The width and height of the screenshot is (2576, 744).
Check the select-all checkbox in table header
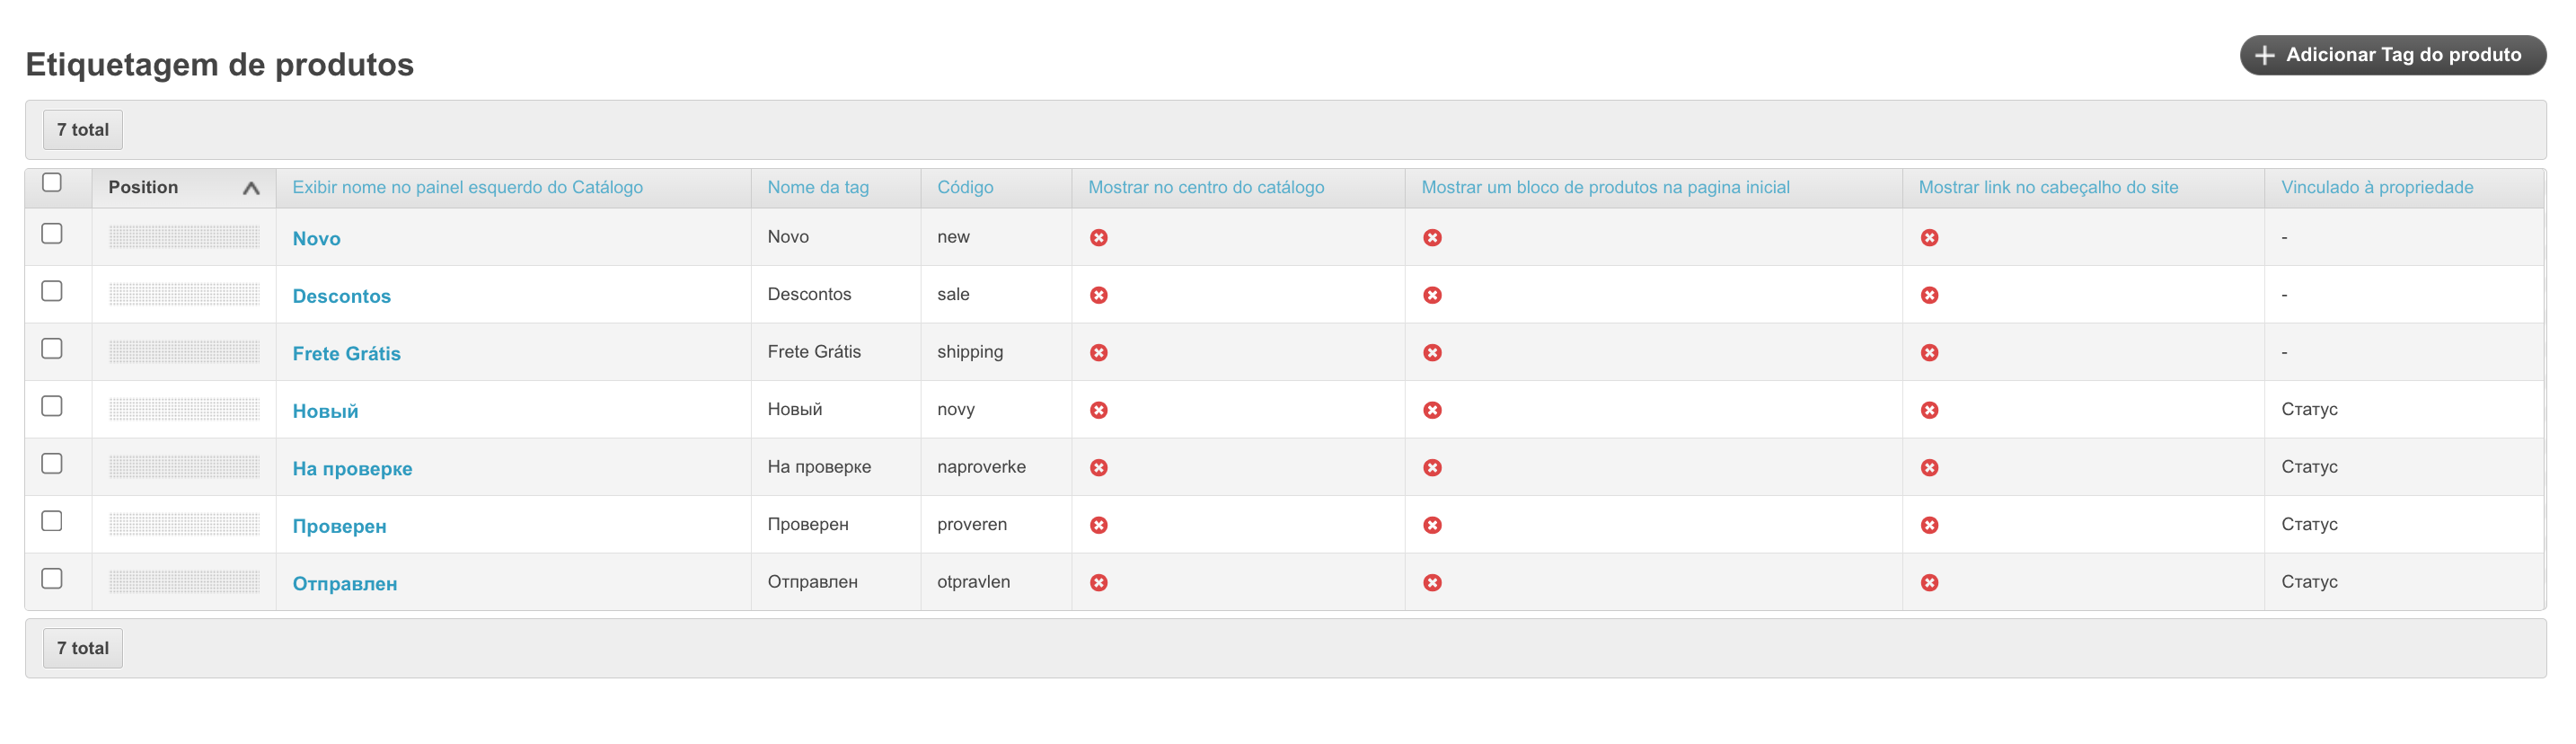pos(52,182)
